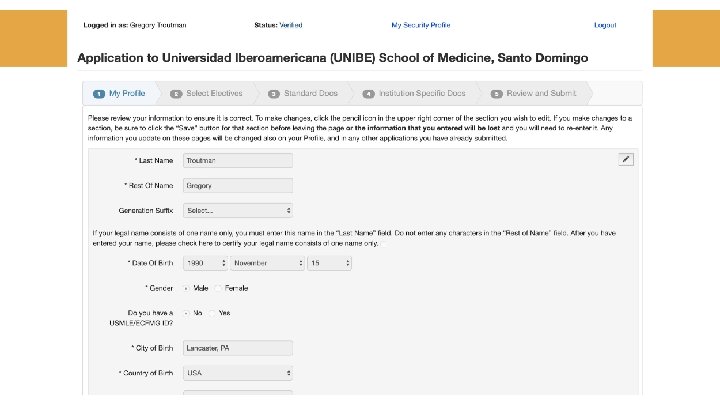Viewport: 720px width, 405px height.
Task: Open the birth month dropdown
Action: pyautogui.click(x=267, y=263)
